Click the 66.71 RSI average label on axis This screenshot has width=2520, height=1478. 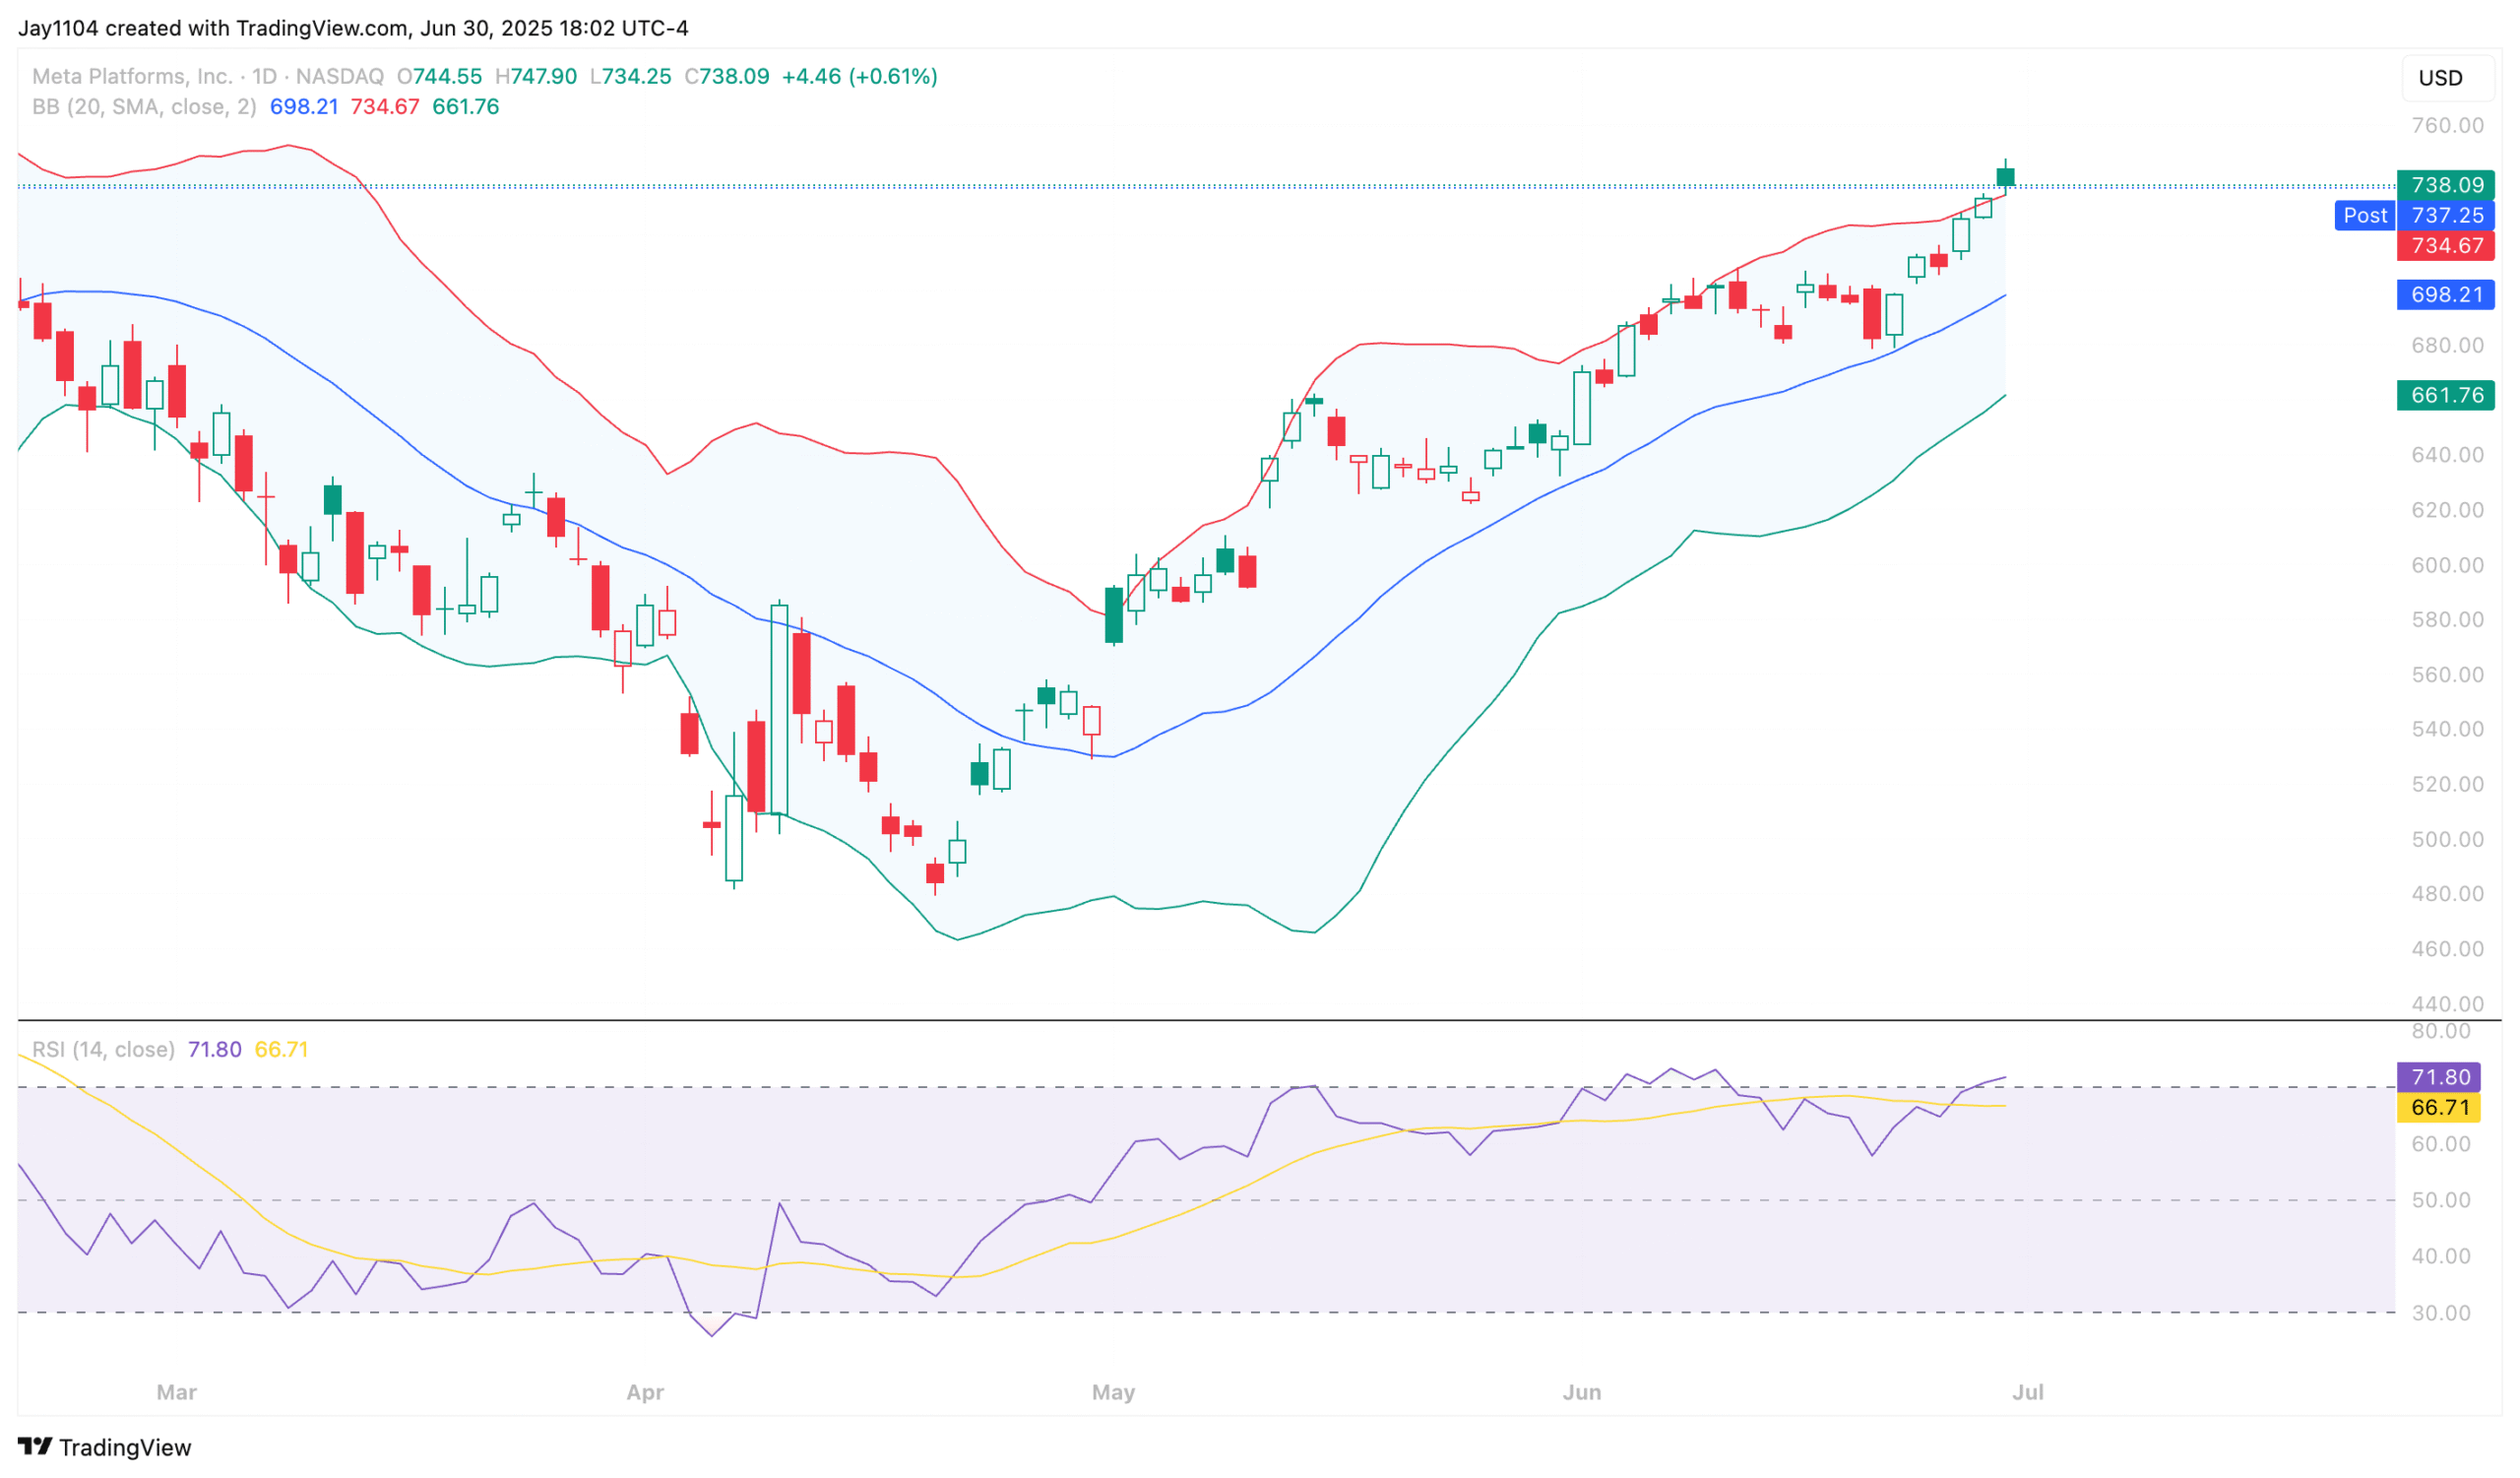2439,1108
